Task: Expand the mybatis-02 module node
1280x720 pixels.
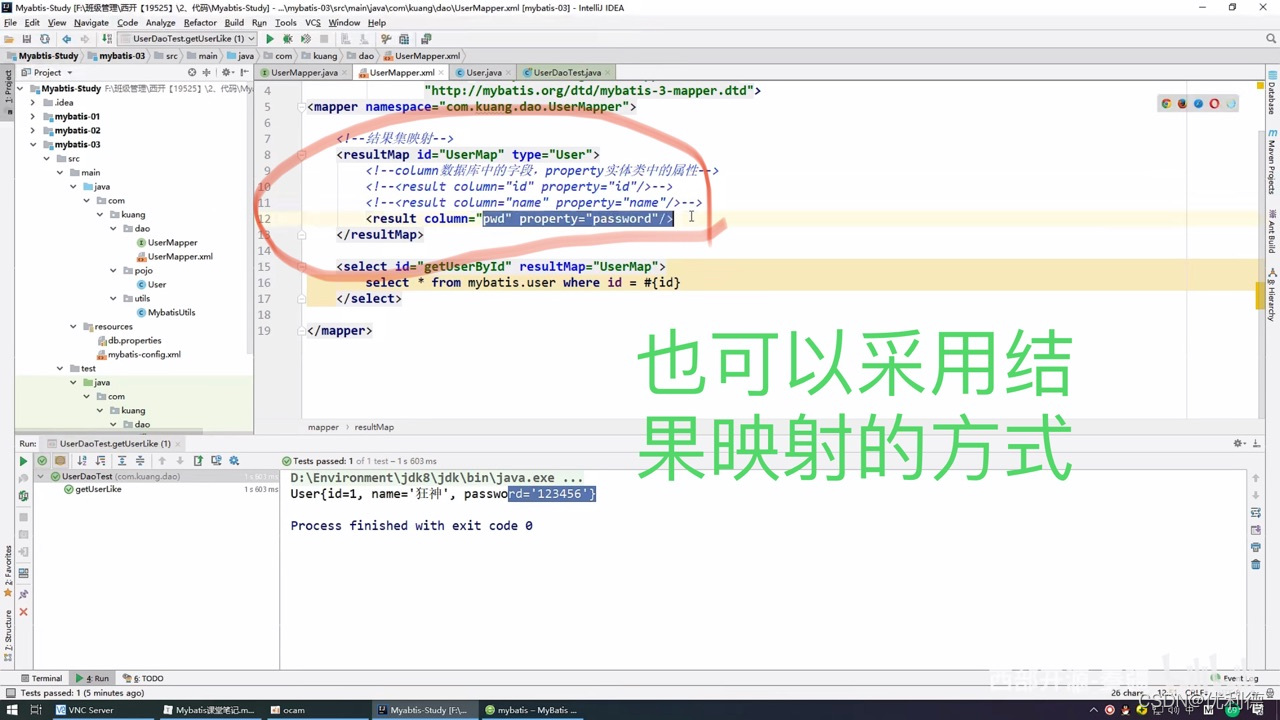Action: [x=33, y=130]
